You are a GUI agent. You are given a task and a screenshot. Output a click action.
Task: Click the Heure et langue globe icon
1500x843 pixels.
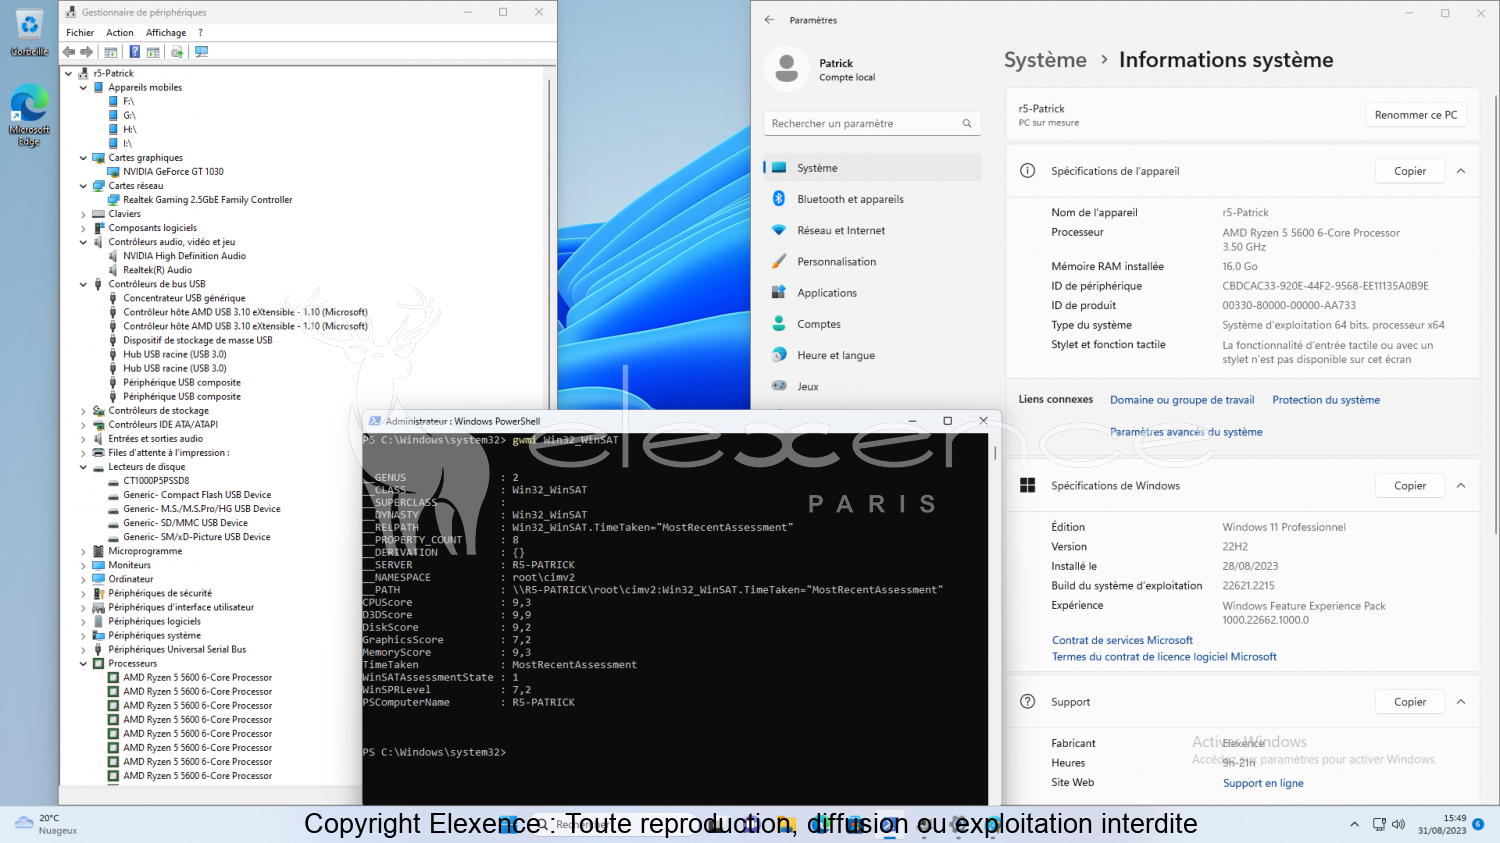(779, 355)
